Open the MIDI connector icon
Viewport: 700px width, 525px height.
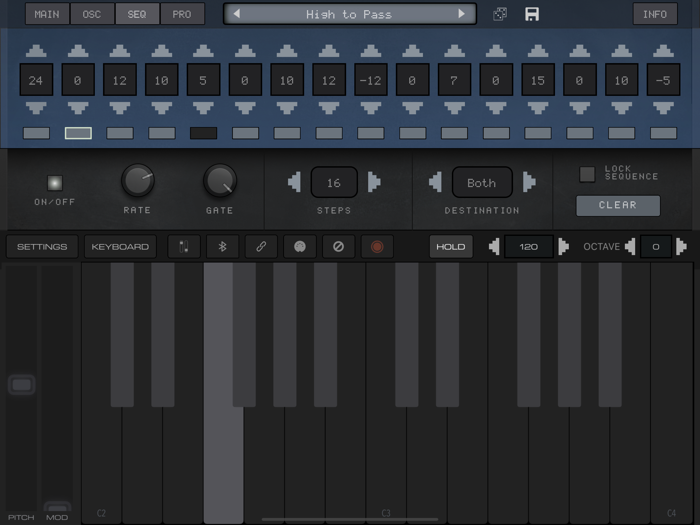(x=300, y=246)
